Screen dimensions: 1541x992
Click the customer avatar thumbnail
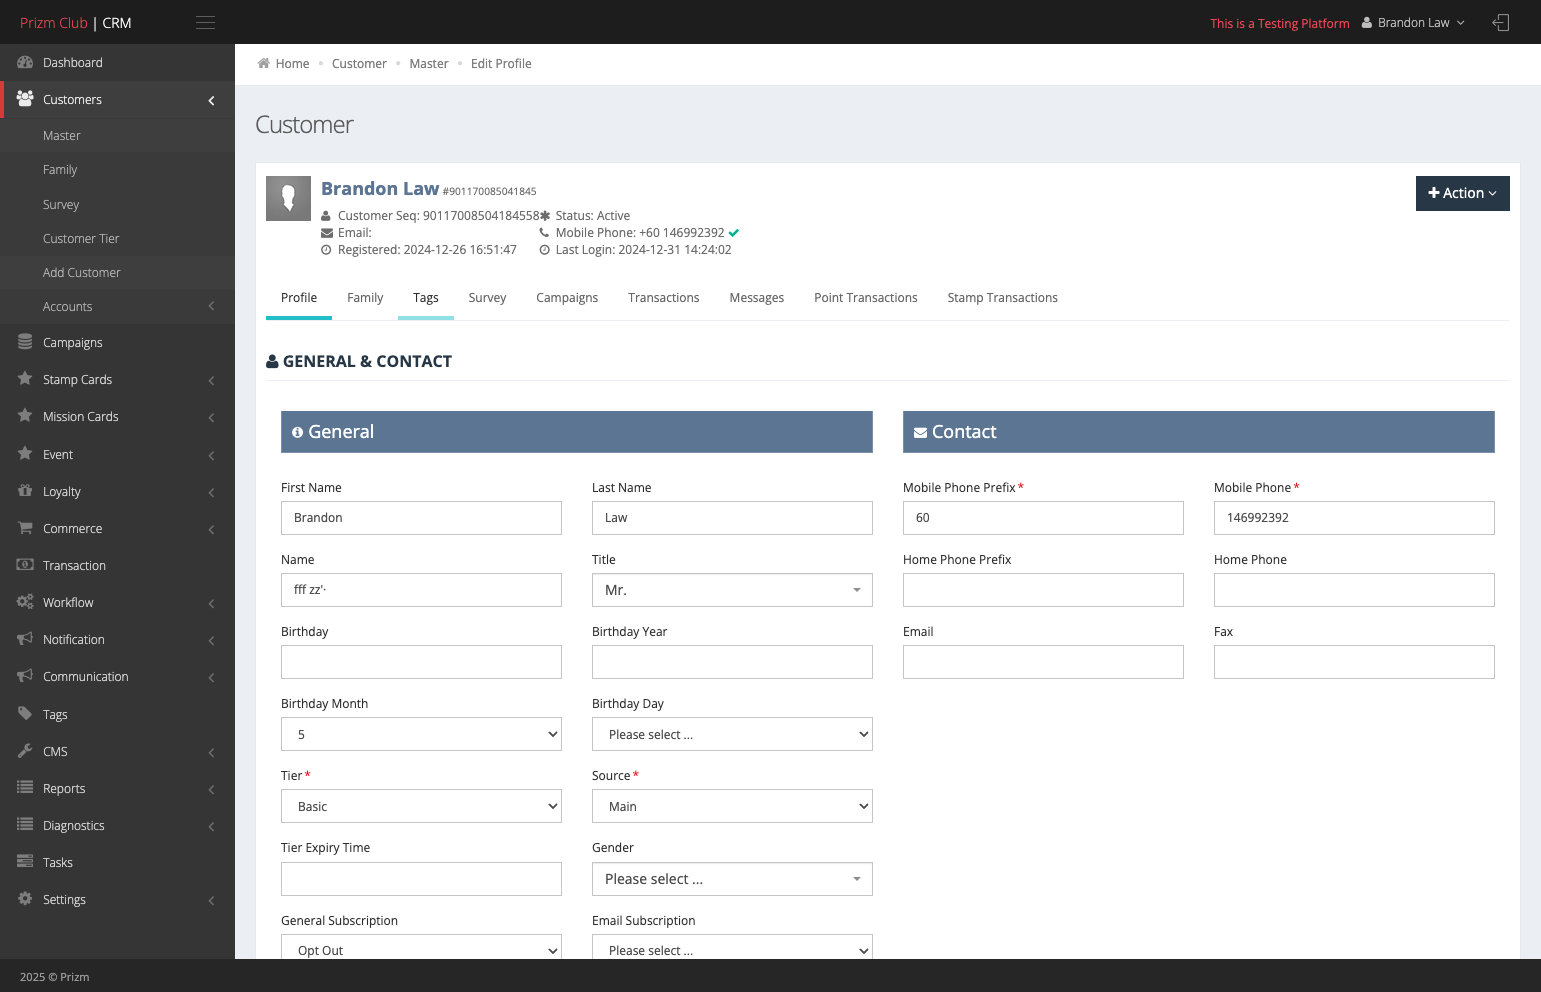tap(288, 198)
